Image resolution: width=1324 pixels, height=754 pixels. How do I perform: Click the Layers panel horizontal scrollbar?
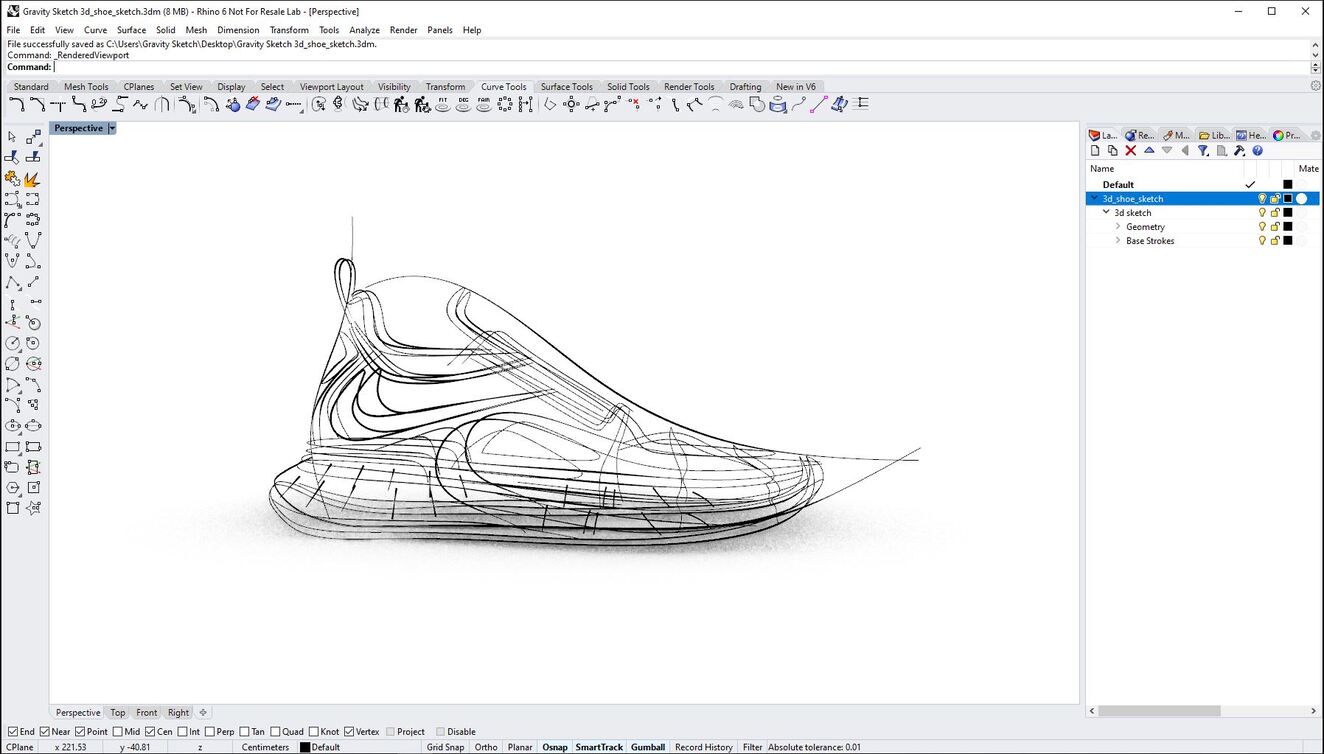(1159, 711)
